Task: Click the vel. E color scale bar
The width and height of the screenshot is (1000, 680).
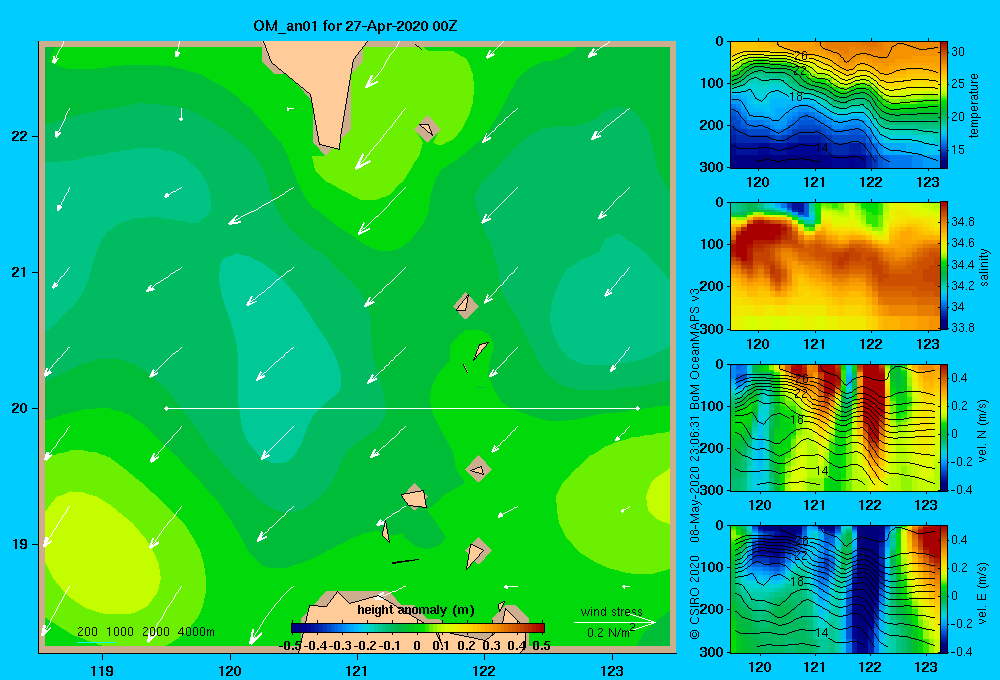Action: pyautogui.click(x=944, y=589)
